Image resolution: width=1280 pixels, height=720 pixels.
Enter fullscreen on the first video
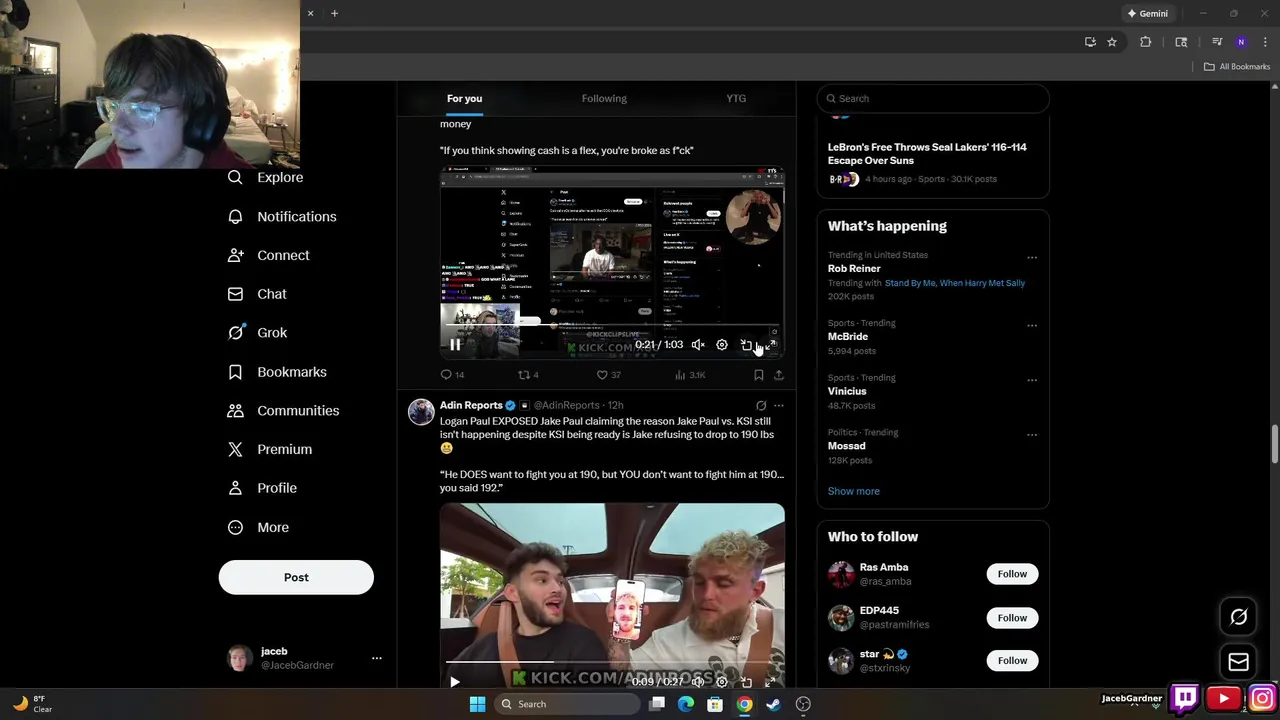pos(770,344)
